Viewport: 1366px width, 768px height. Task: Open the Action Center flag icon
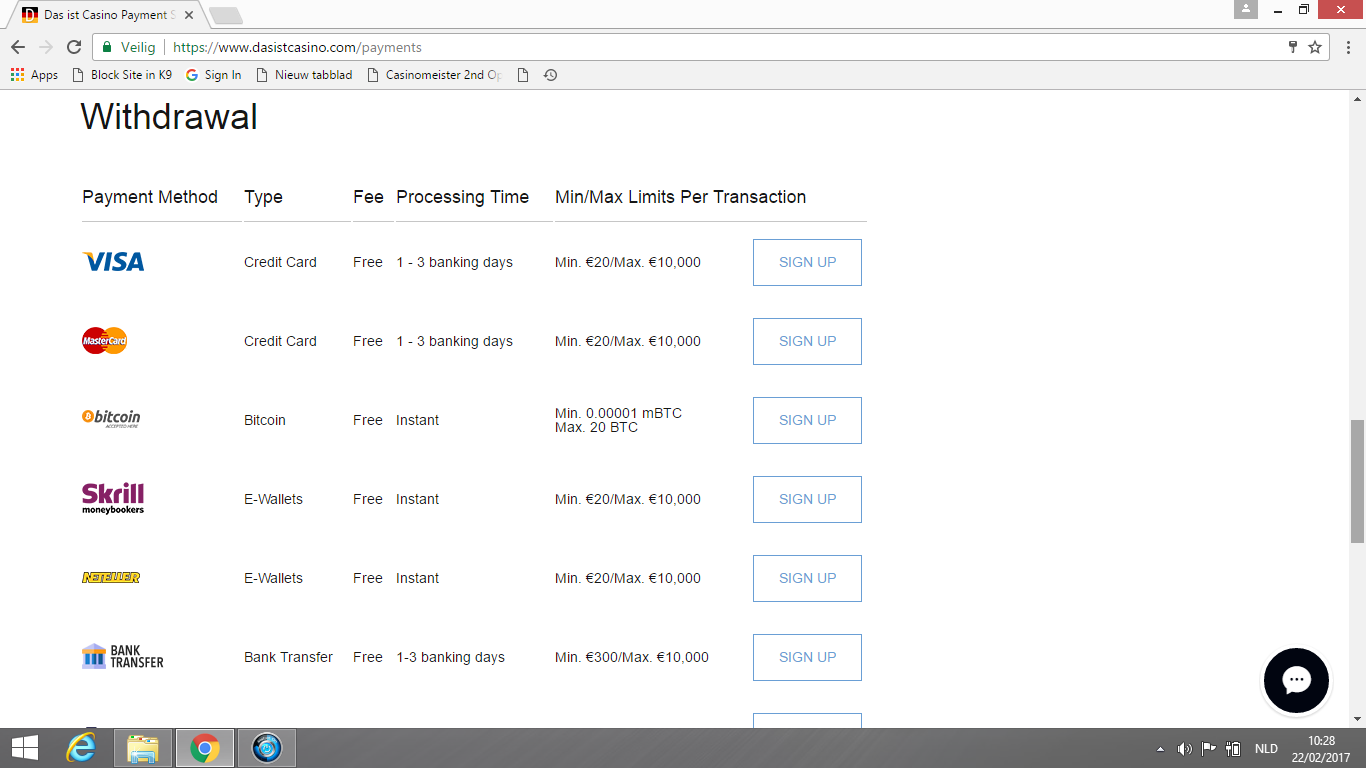[x=1209, y=749]
